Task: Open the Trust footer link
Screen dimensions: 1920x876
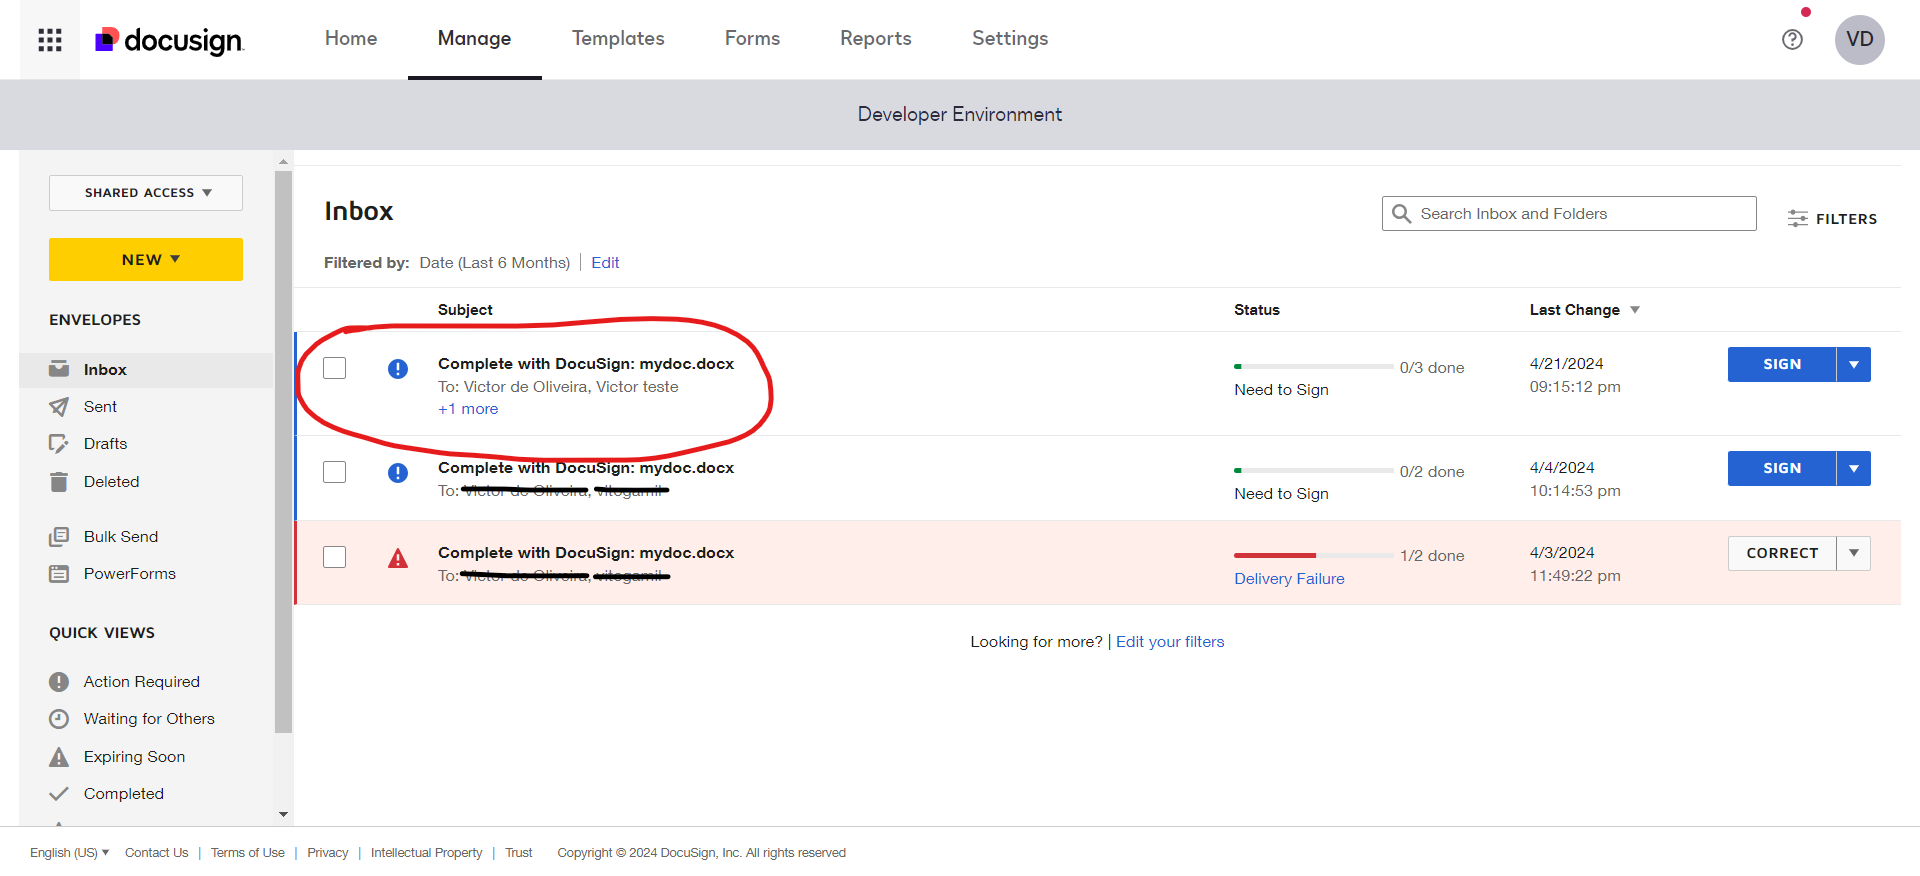Action: 518,853
